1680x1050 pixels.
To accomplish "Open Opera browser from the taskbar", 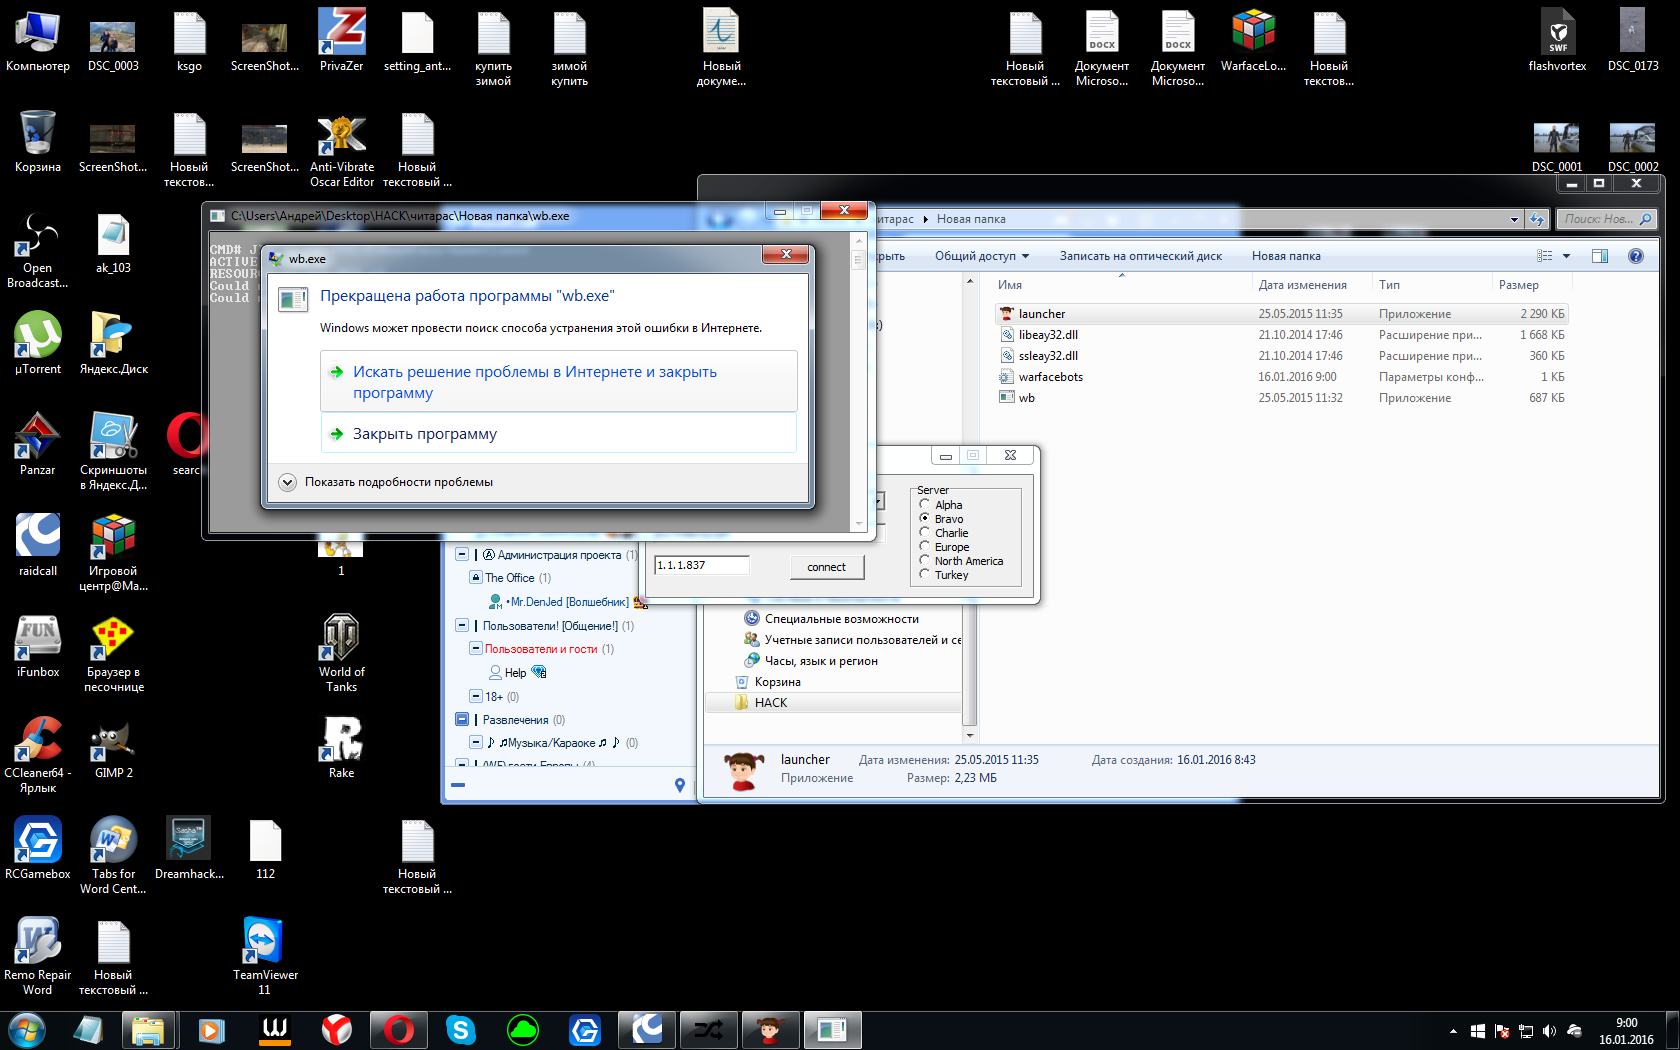I will pos(398,1030).
